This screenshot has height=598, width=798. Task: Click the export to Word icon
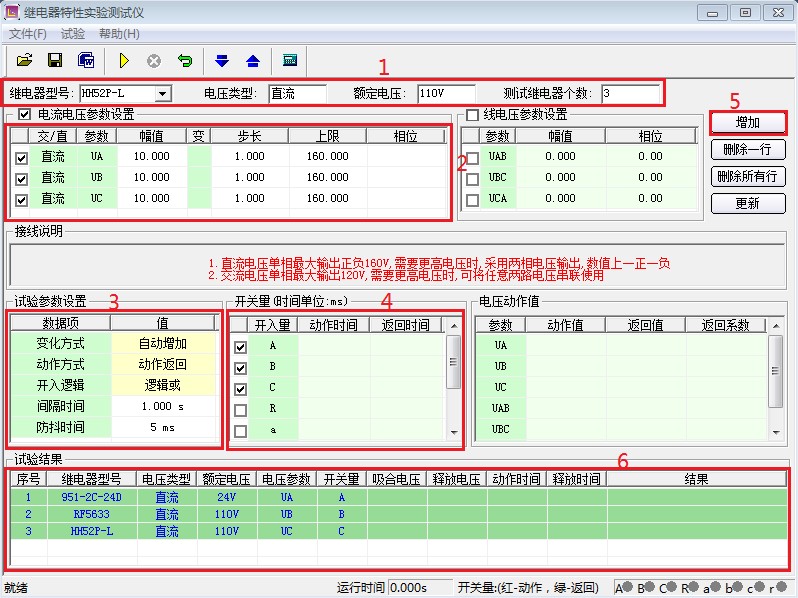coord(86,60)
